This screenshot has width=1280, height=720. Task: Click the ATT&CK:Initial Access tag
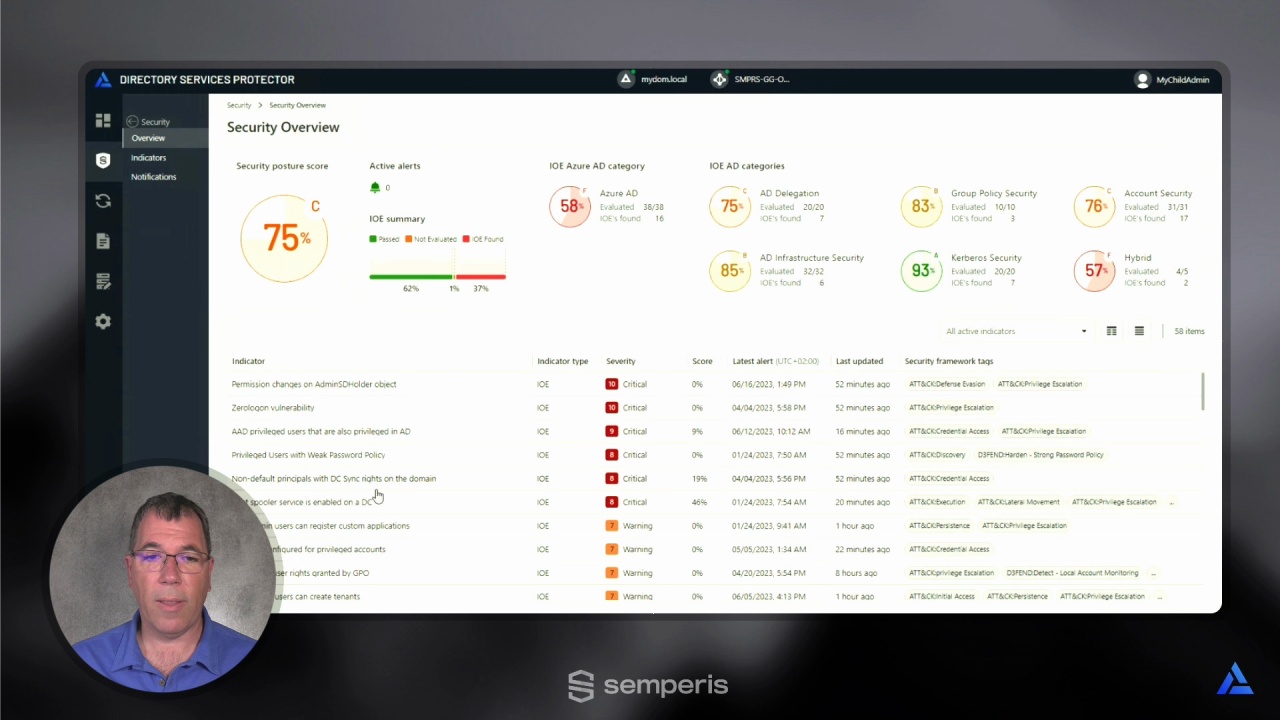pyautogui.click(x=941, y=597)
